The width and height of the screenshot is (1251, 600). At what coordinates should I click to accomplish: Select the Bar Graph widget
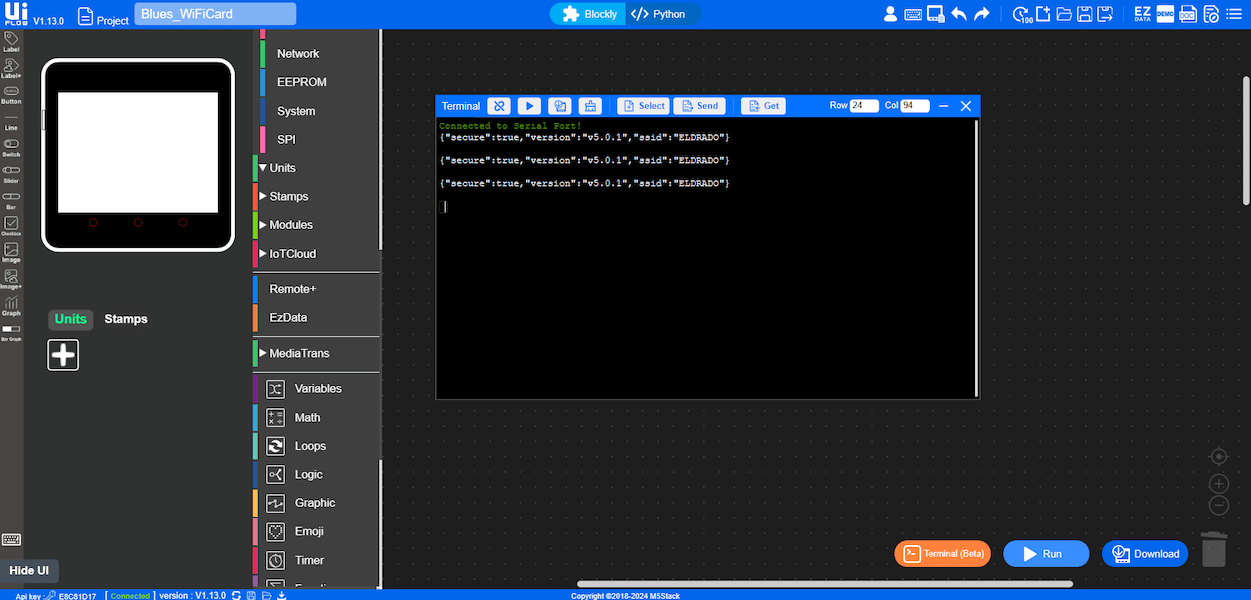[x=11, y=332]
